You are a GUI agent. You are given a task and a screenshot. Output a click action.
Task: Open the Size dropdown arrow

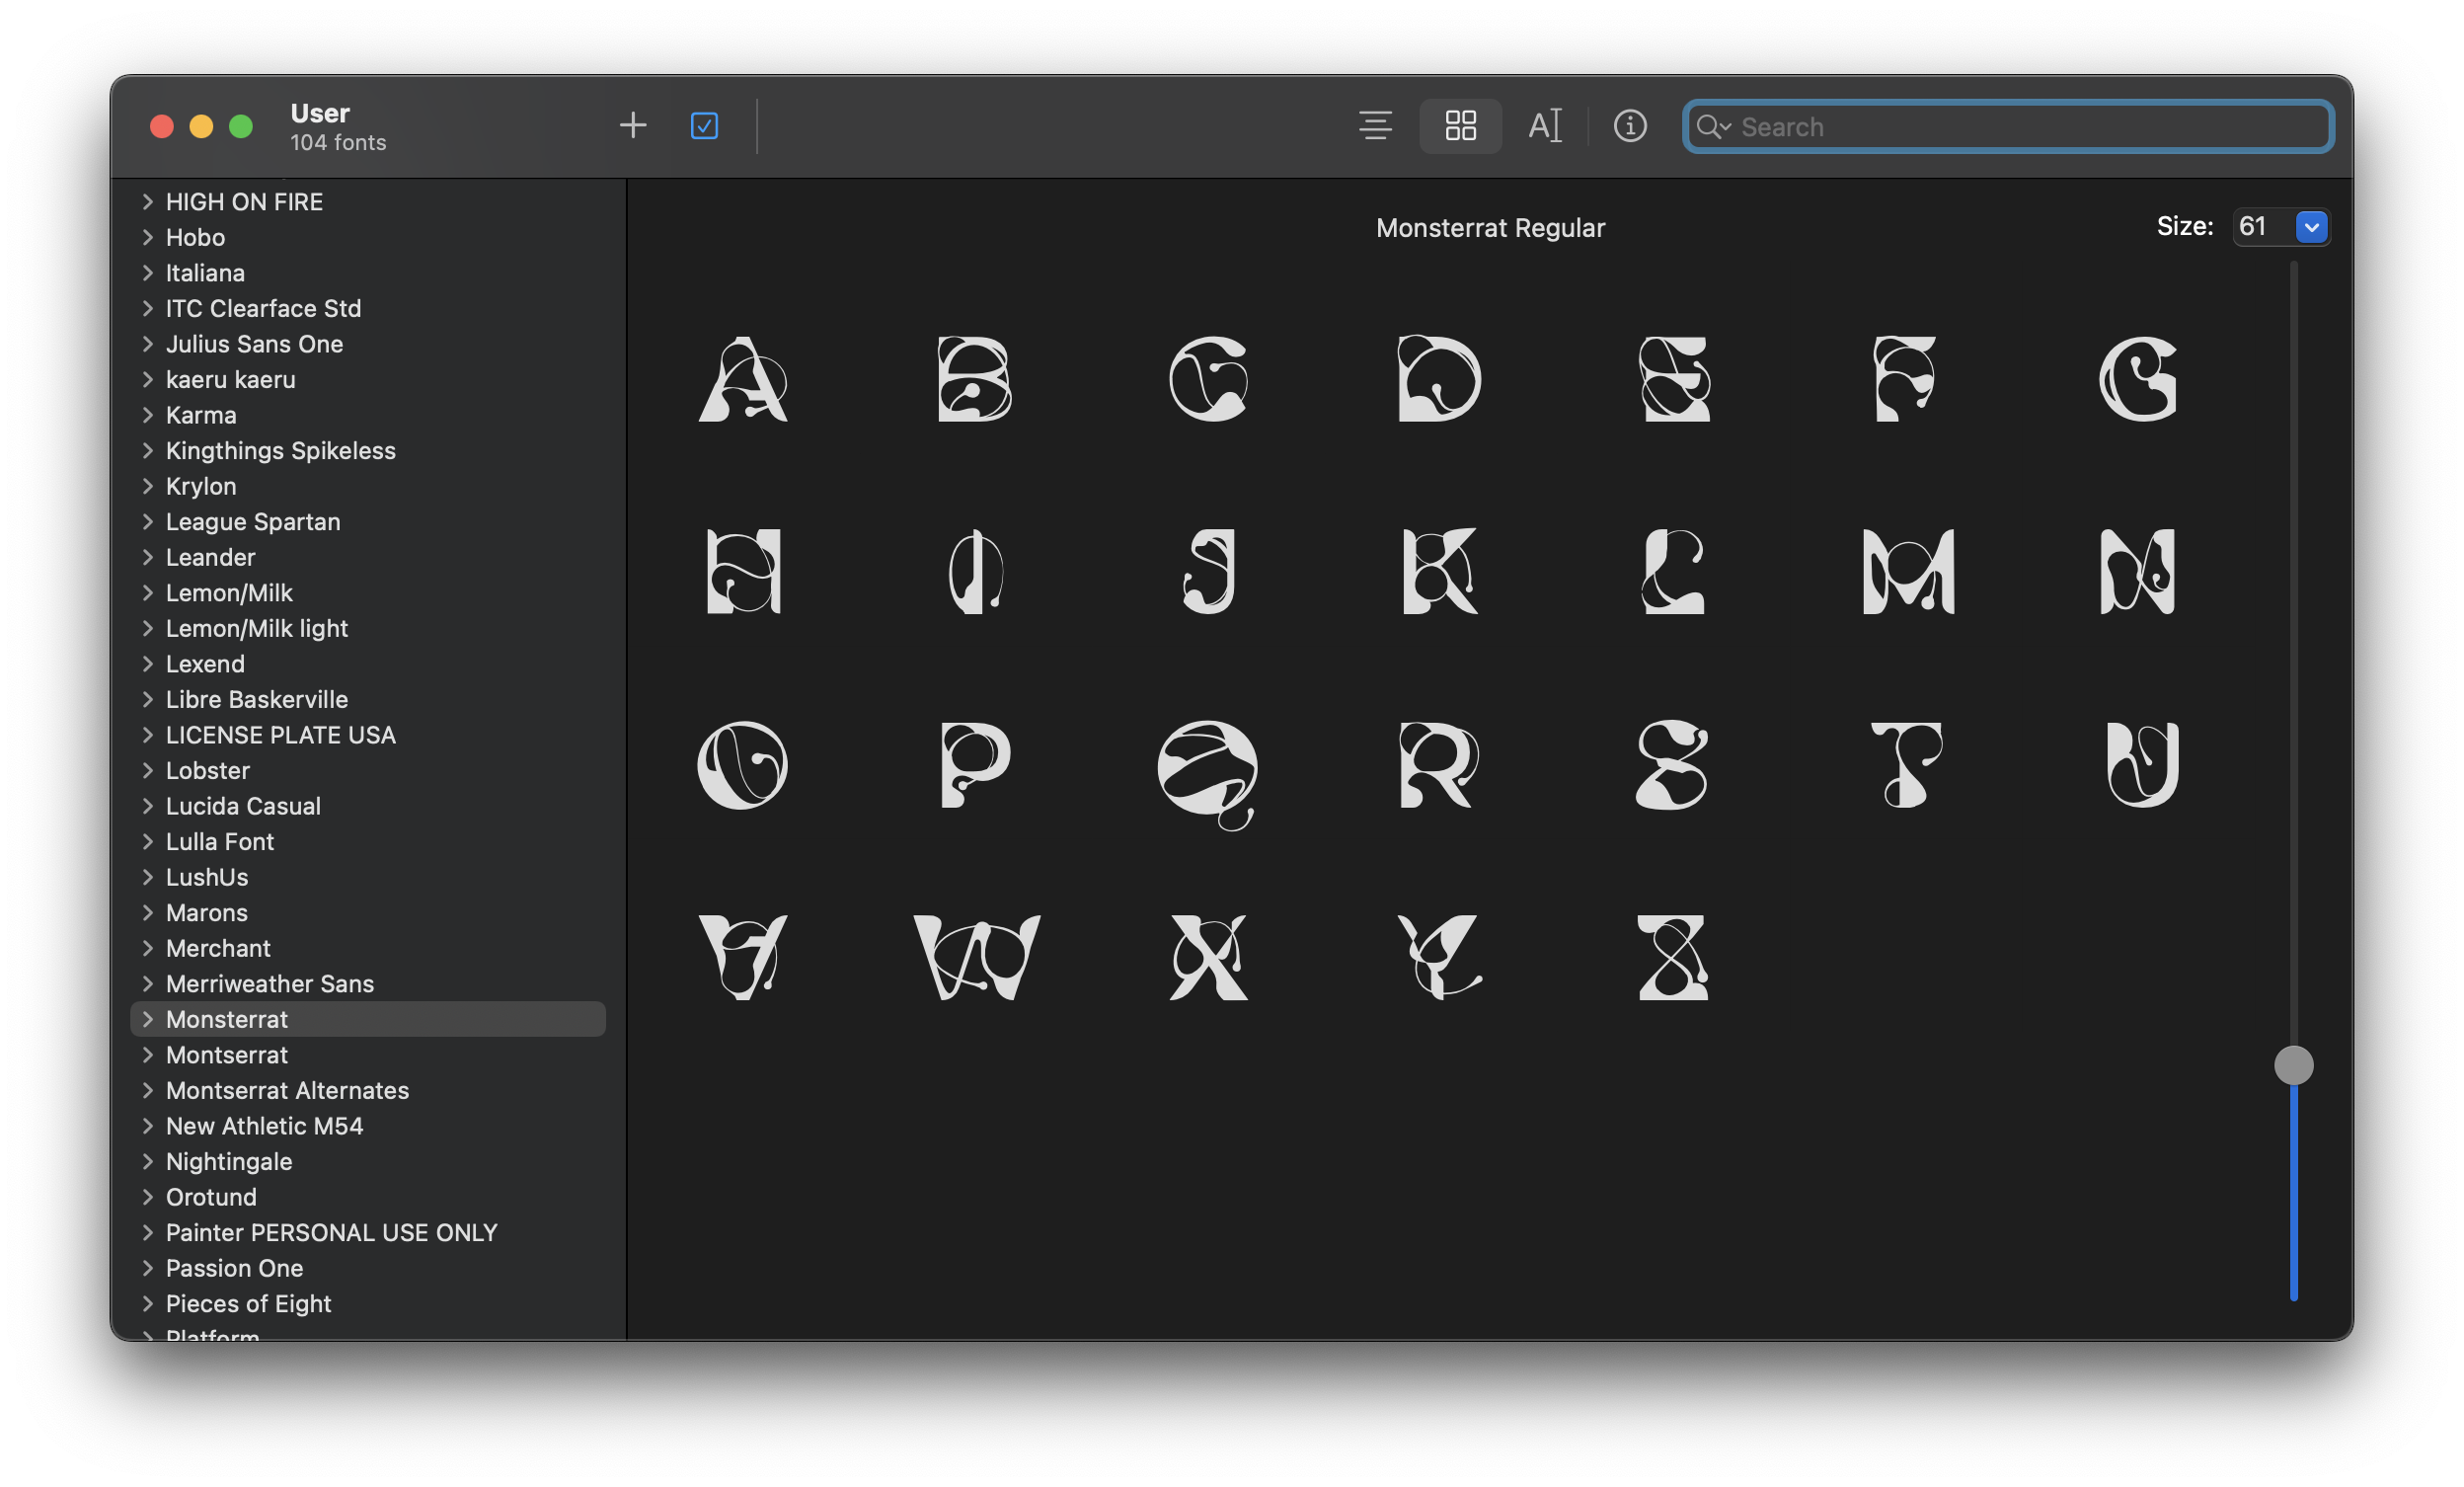tap(2311, 227)
